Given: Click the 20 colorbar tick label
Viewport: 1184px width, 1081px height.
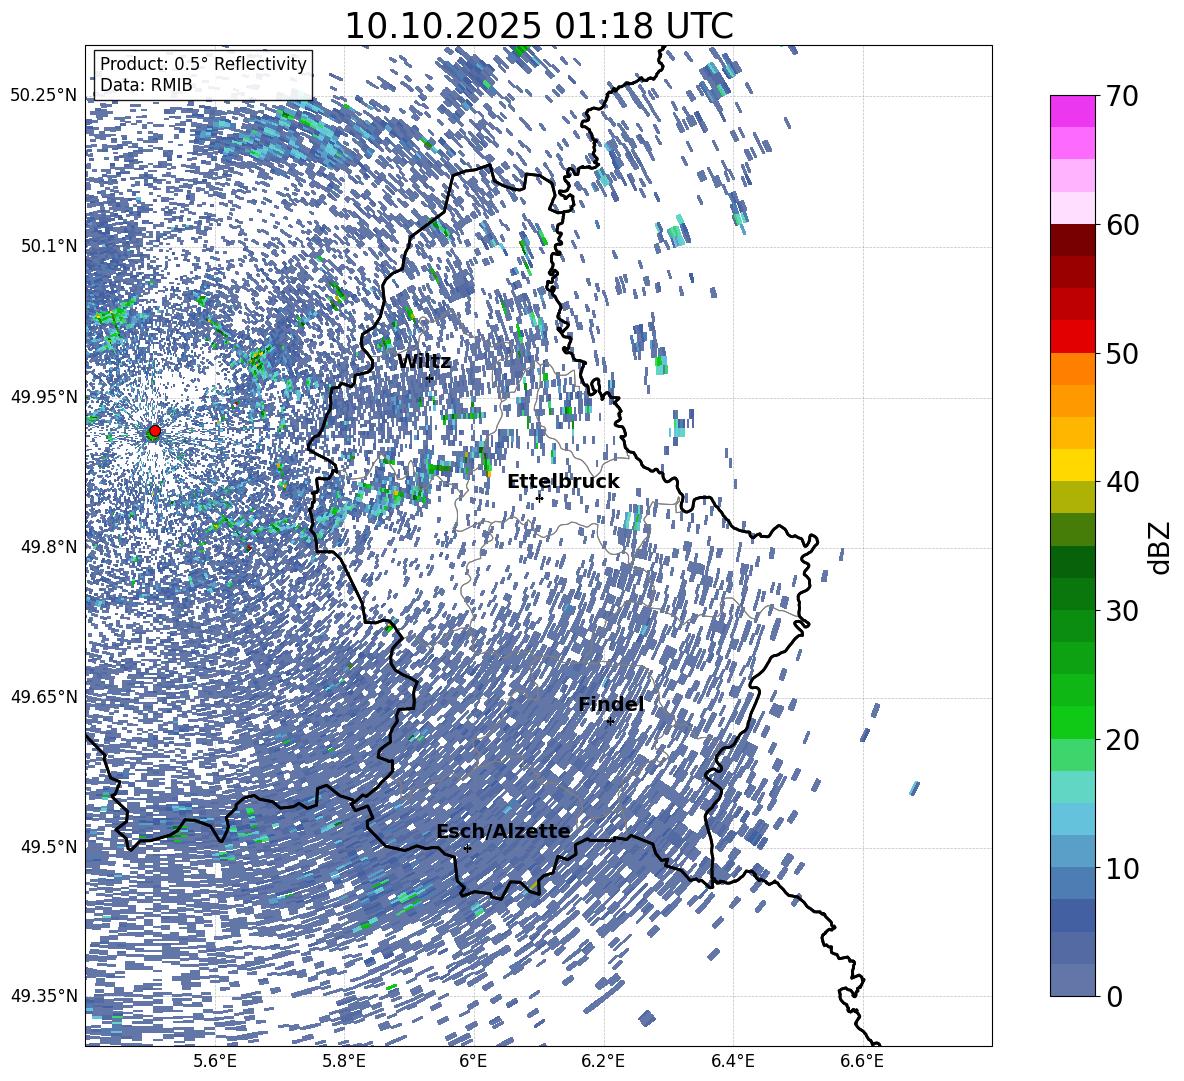Looking at the screenshot, I should [x=1123, y=740].
